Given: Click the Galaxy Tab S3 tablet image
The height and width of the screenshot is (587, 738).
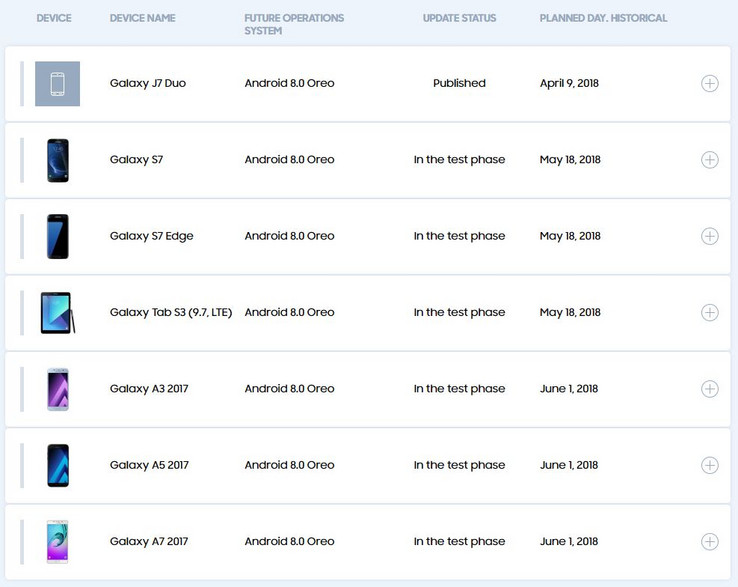Looking at the screenshot, I should (57, 313).
